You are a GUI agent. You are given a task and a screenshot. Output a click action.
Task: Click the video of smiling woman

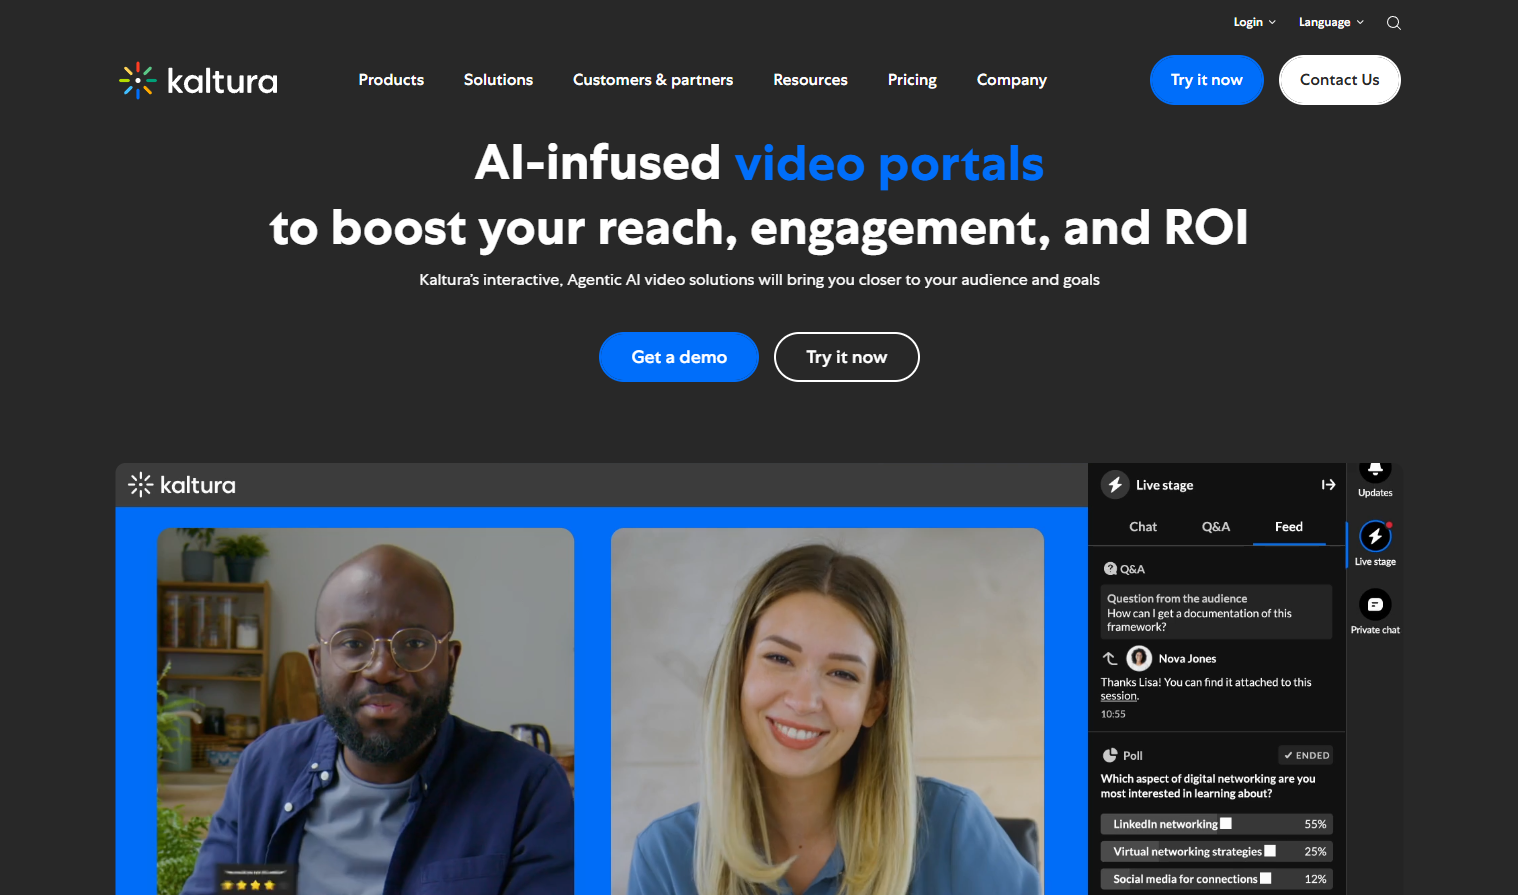(827, 711)
